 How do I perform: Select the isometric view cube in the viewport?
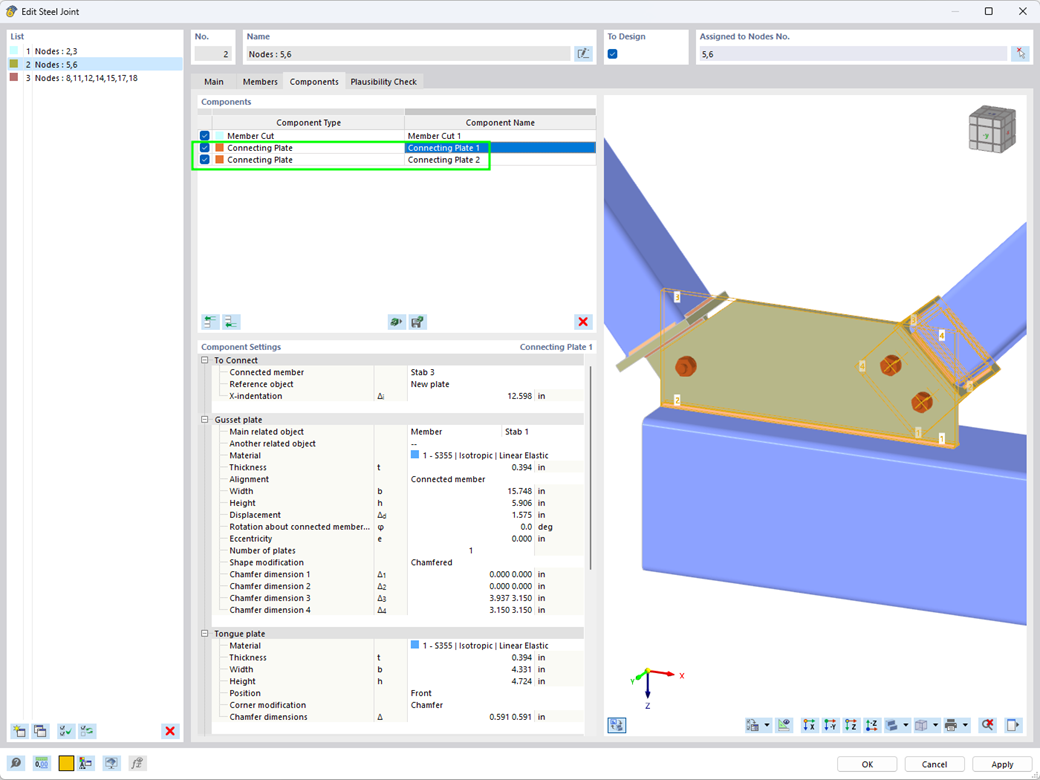coord(991,129)
